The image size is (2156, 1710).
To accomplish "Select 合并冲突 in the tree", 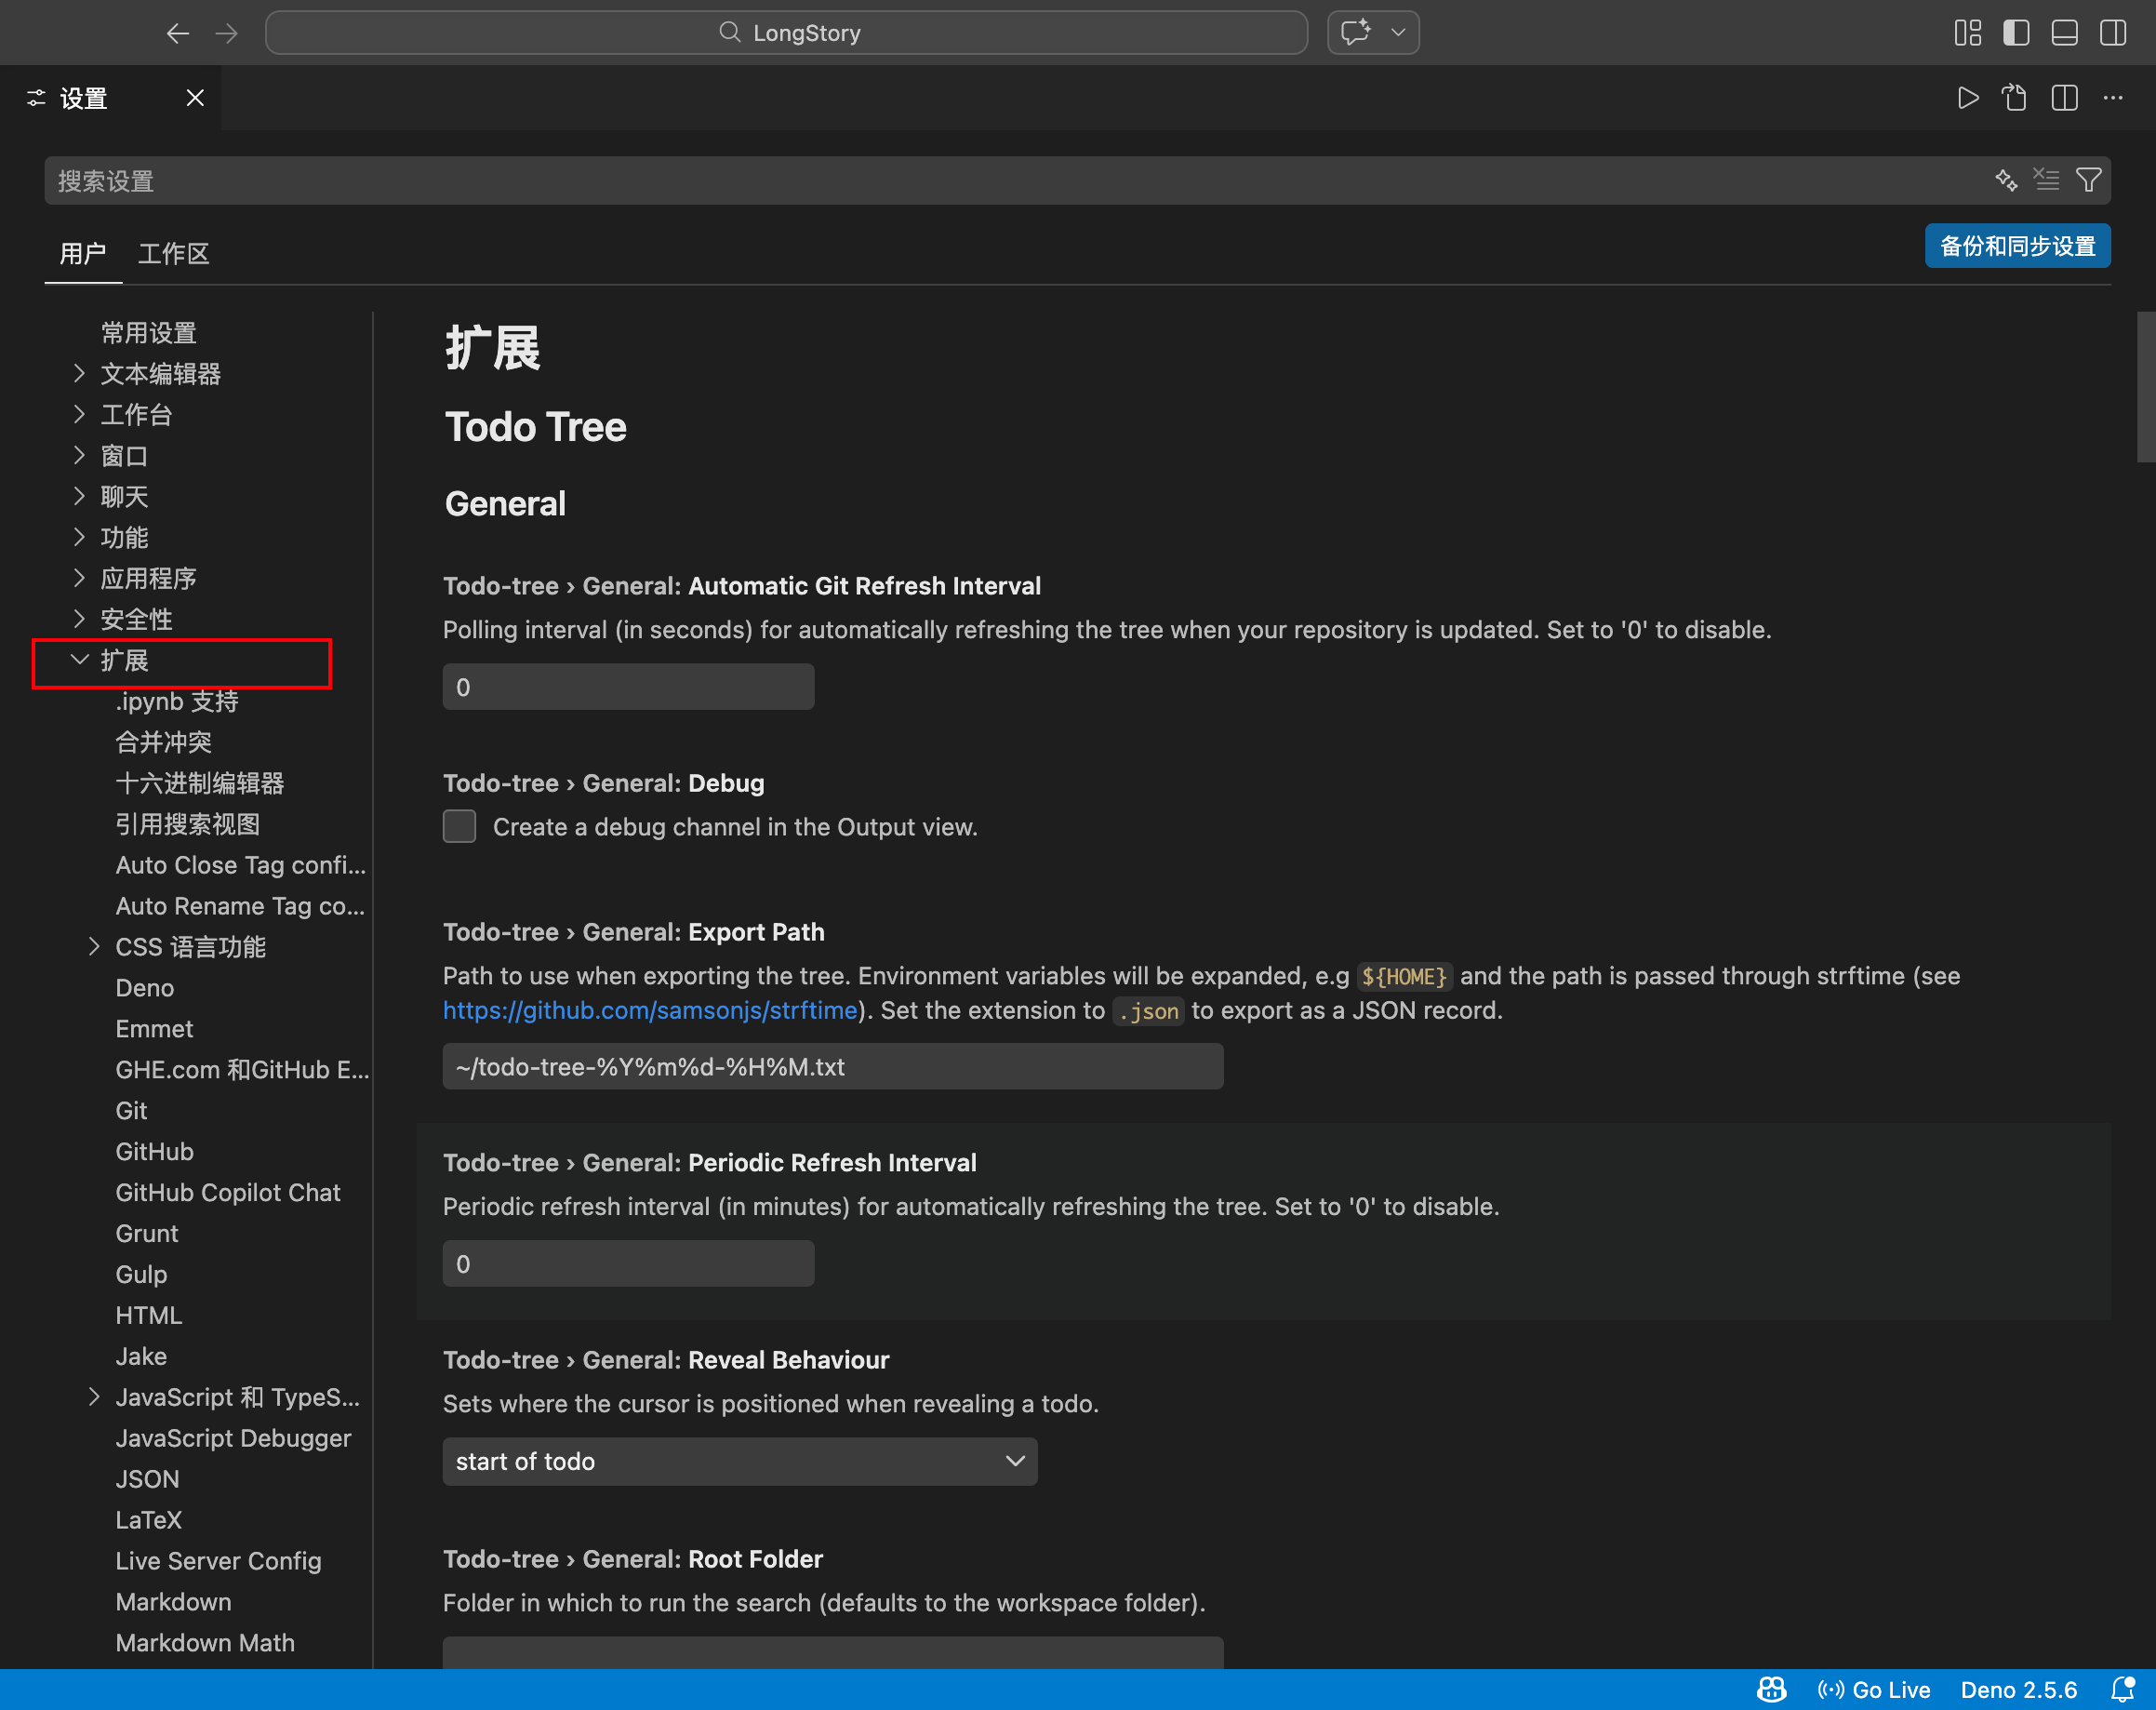I will [x=164, y=743].
